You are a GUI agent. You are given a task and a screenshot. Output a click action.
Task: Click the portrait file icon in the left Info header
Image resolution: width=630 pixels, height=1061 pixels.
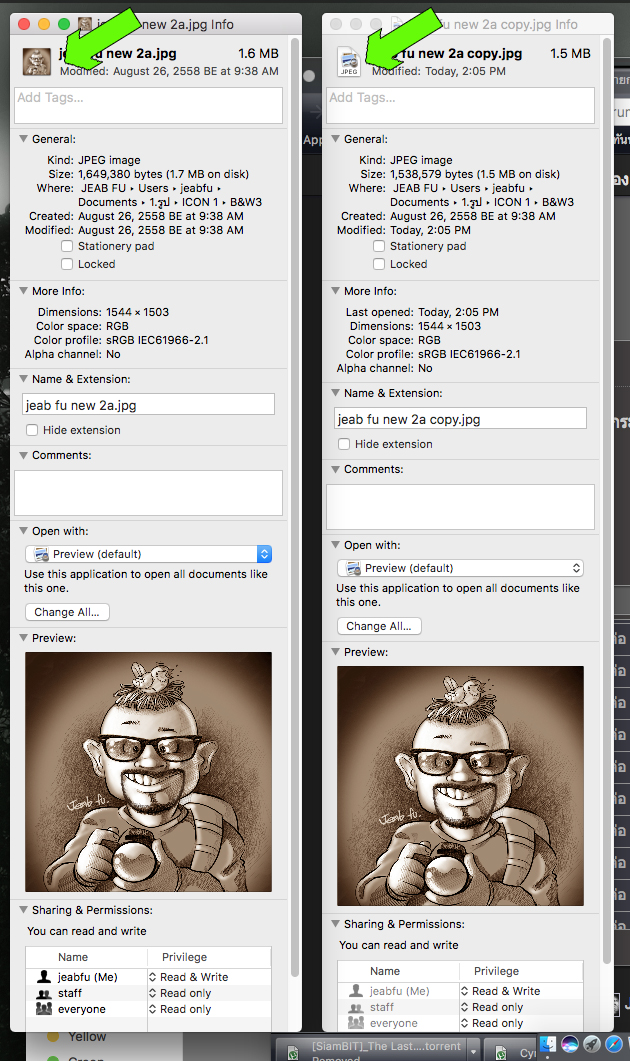pyautogui.click(x=37, y=62)
